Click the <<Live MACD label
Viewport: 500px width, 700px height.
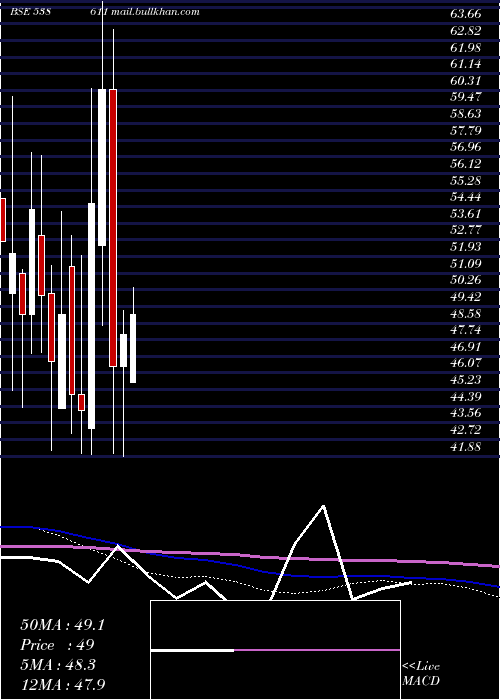421,673
